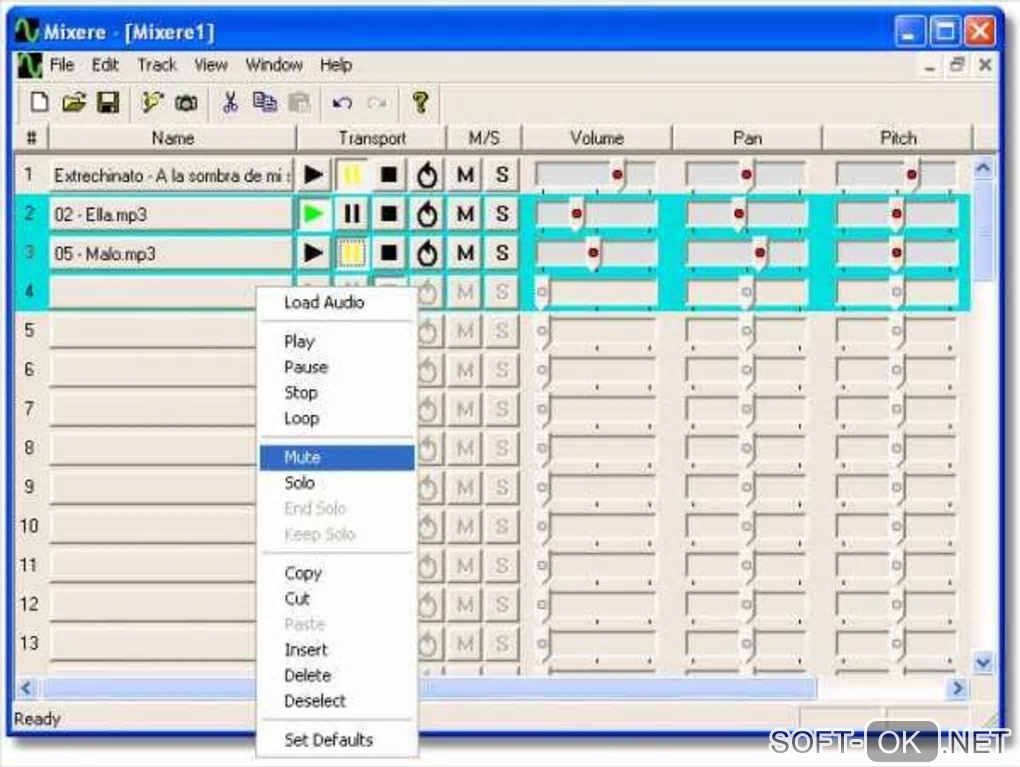The height and width of the screenshot is (767, 1020).
Task: Solo 05 - Malo.mp3 with S button
Action: (502, 253)
